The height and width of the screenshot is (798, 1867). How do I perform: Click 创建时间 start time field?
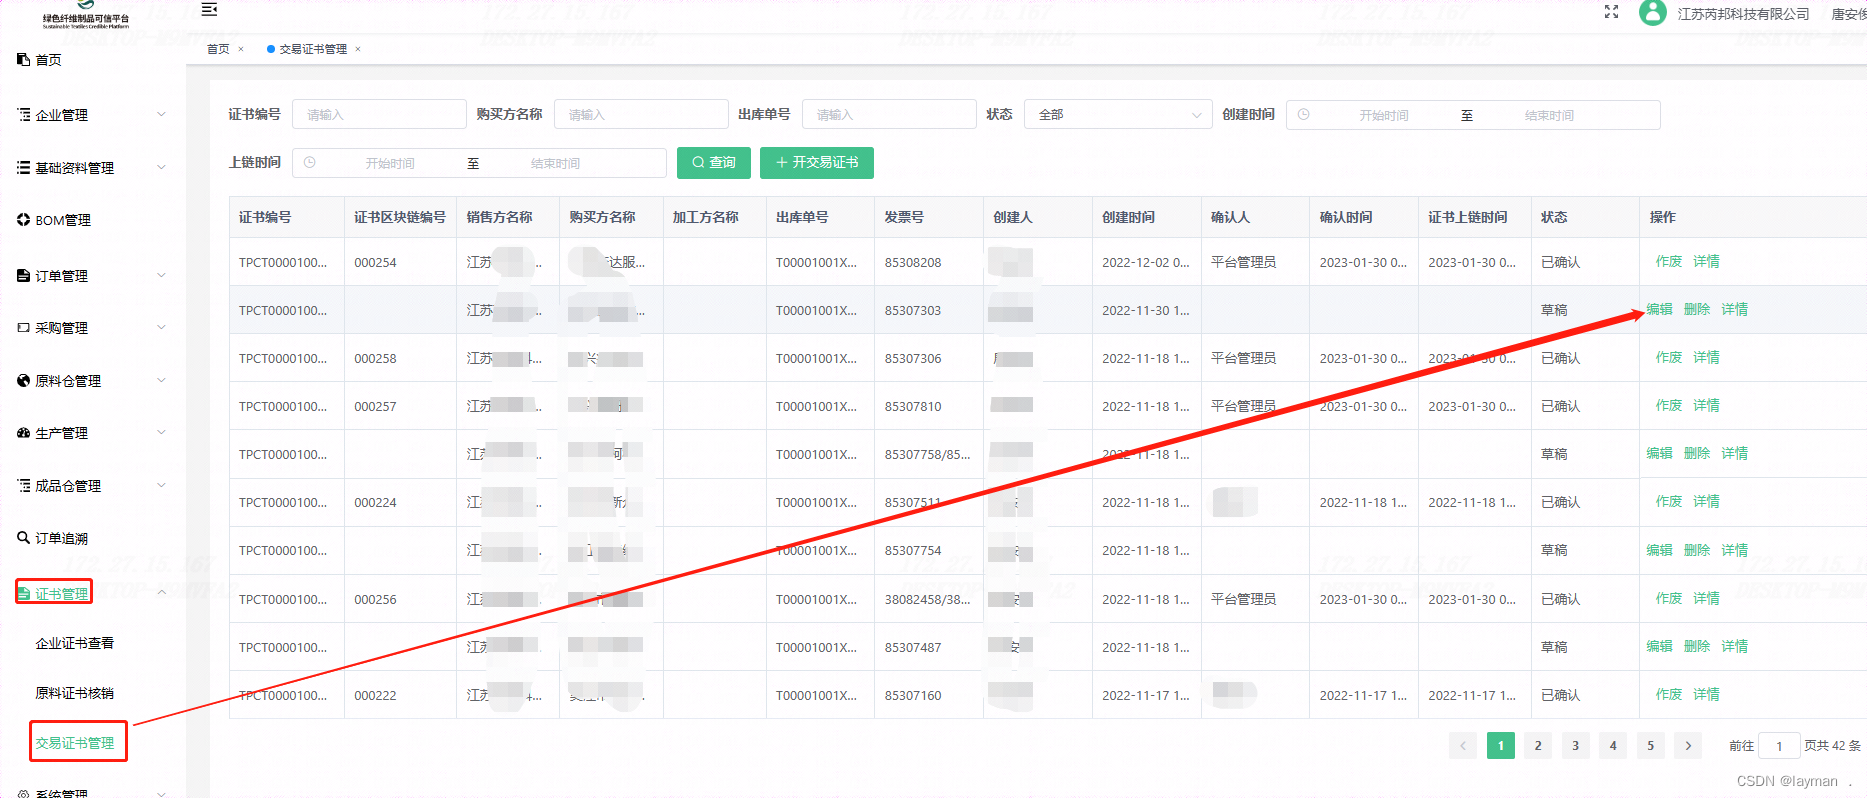(x=1384, y=116)
